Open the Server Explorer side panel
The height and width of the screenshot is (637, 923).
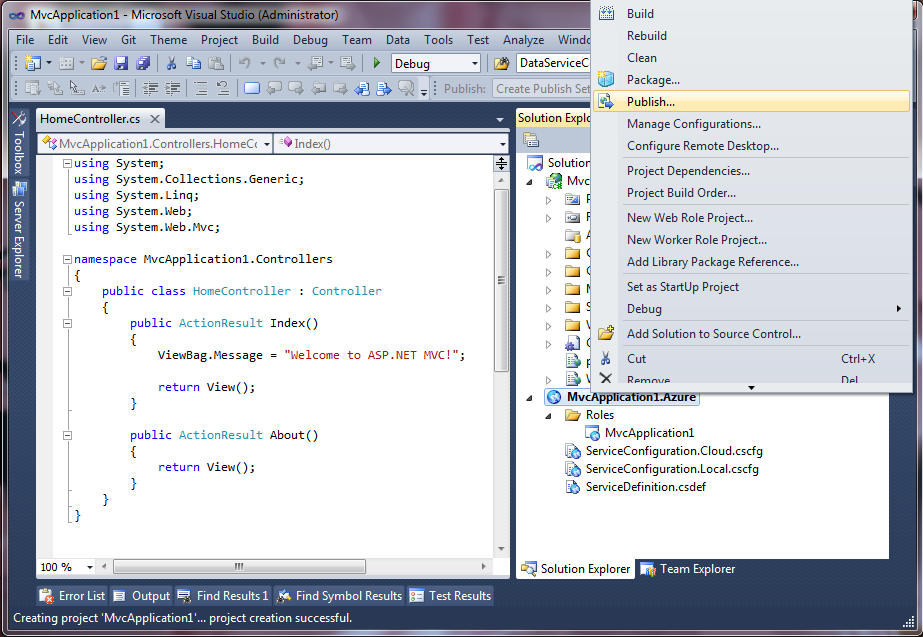[19, 230]
